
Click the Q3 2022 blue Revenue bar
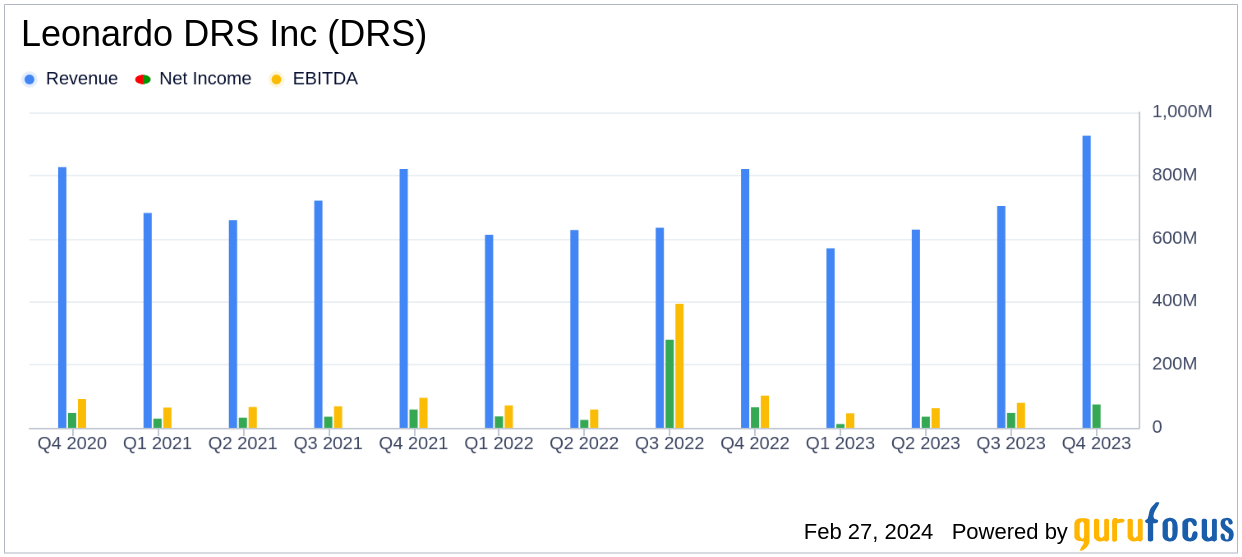tap(660, 328)
